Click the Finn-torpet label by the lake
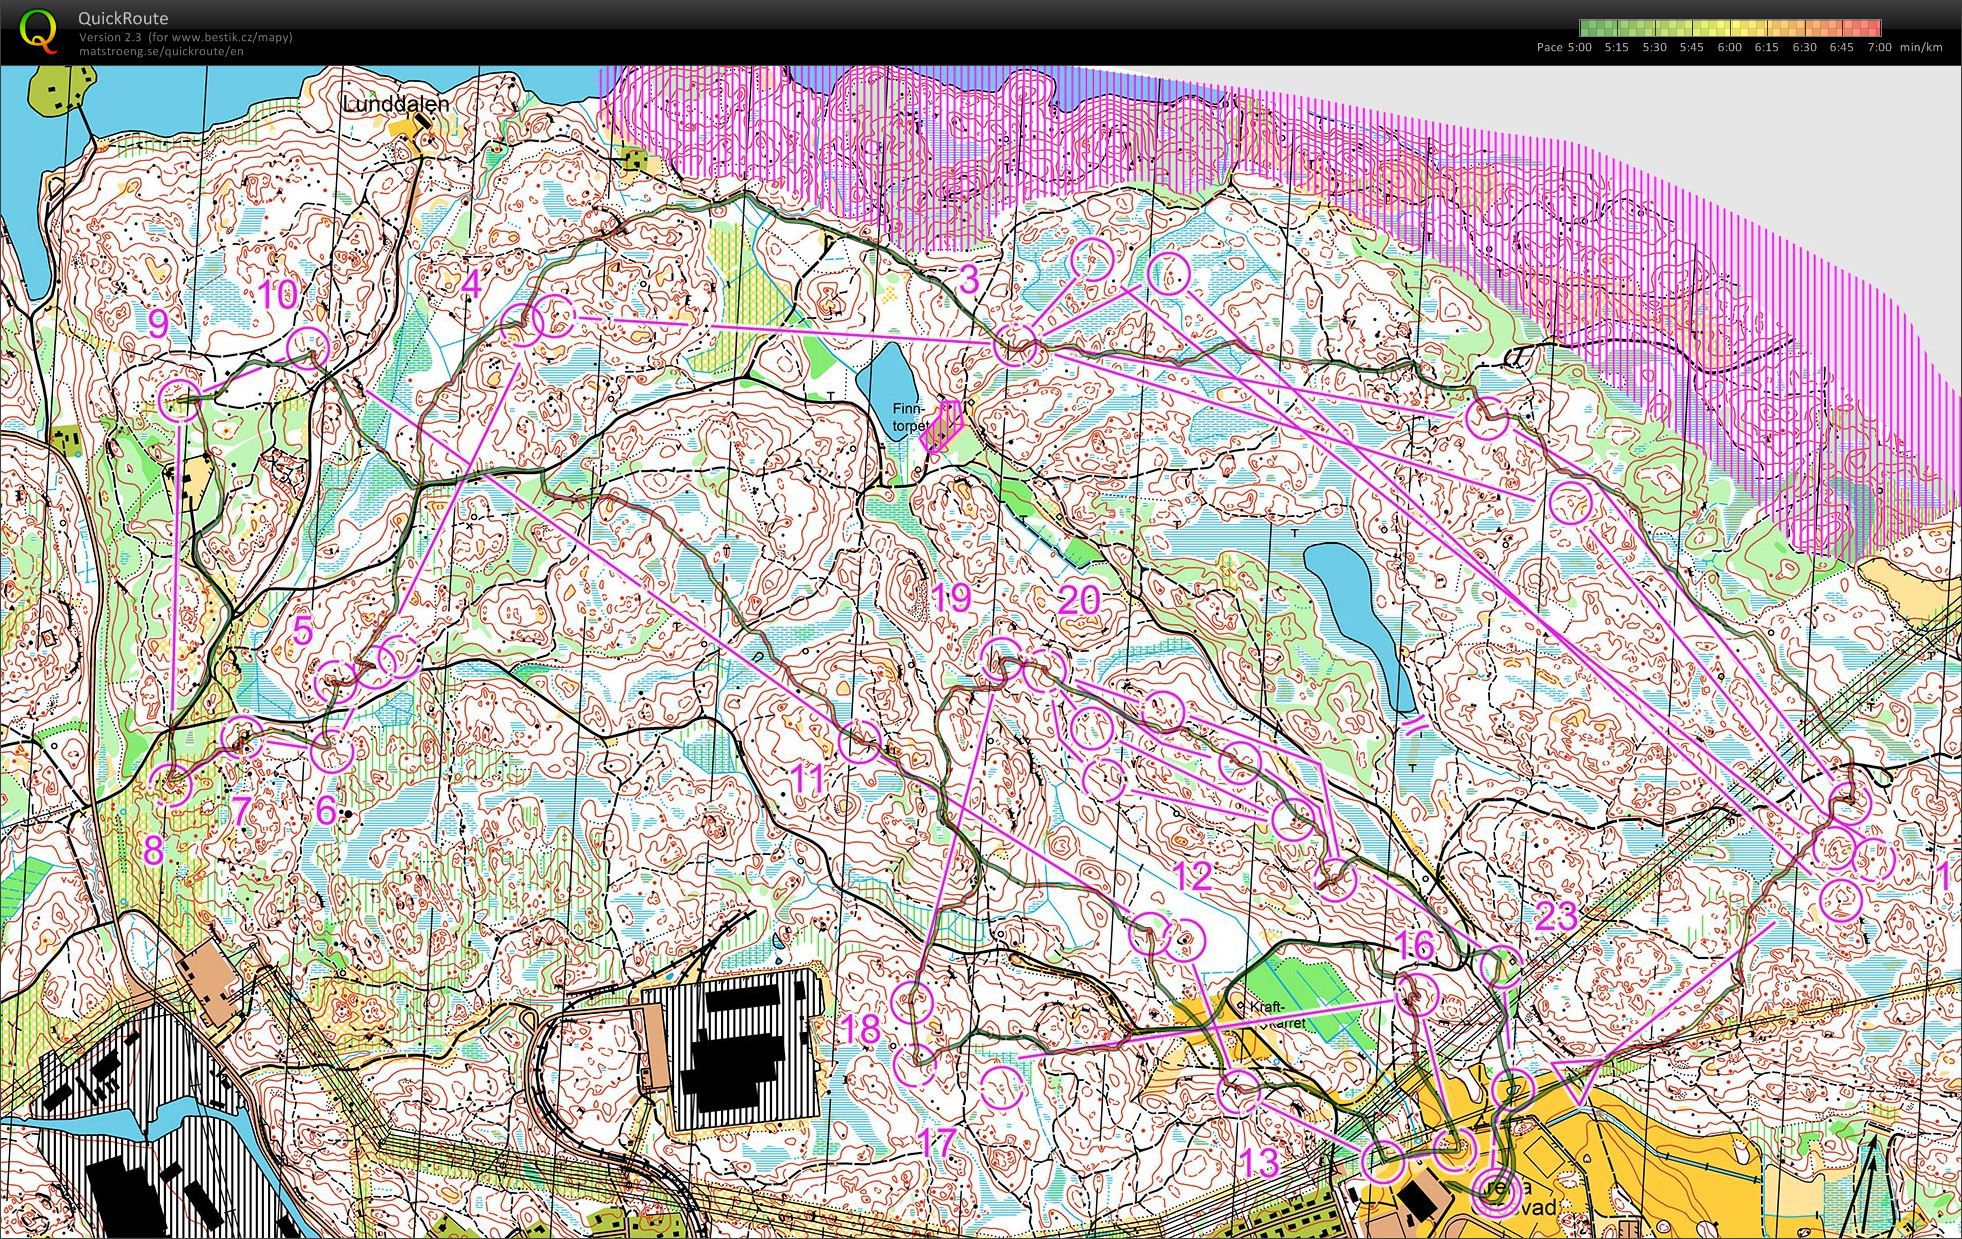 pyautogui.click(x=912, y=415)
